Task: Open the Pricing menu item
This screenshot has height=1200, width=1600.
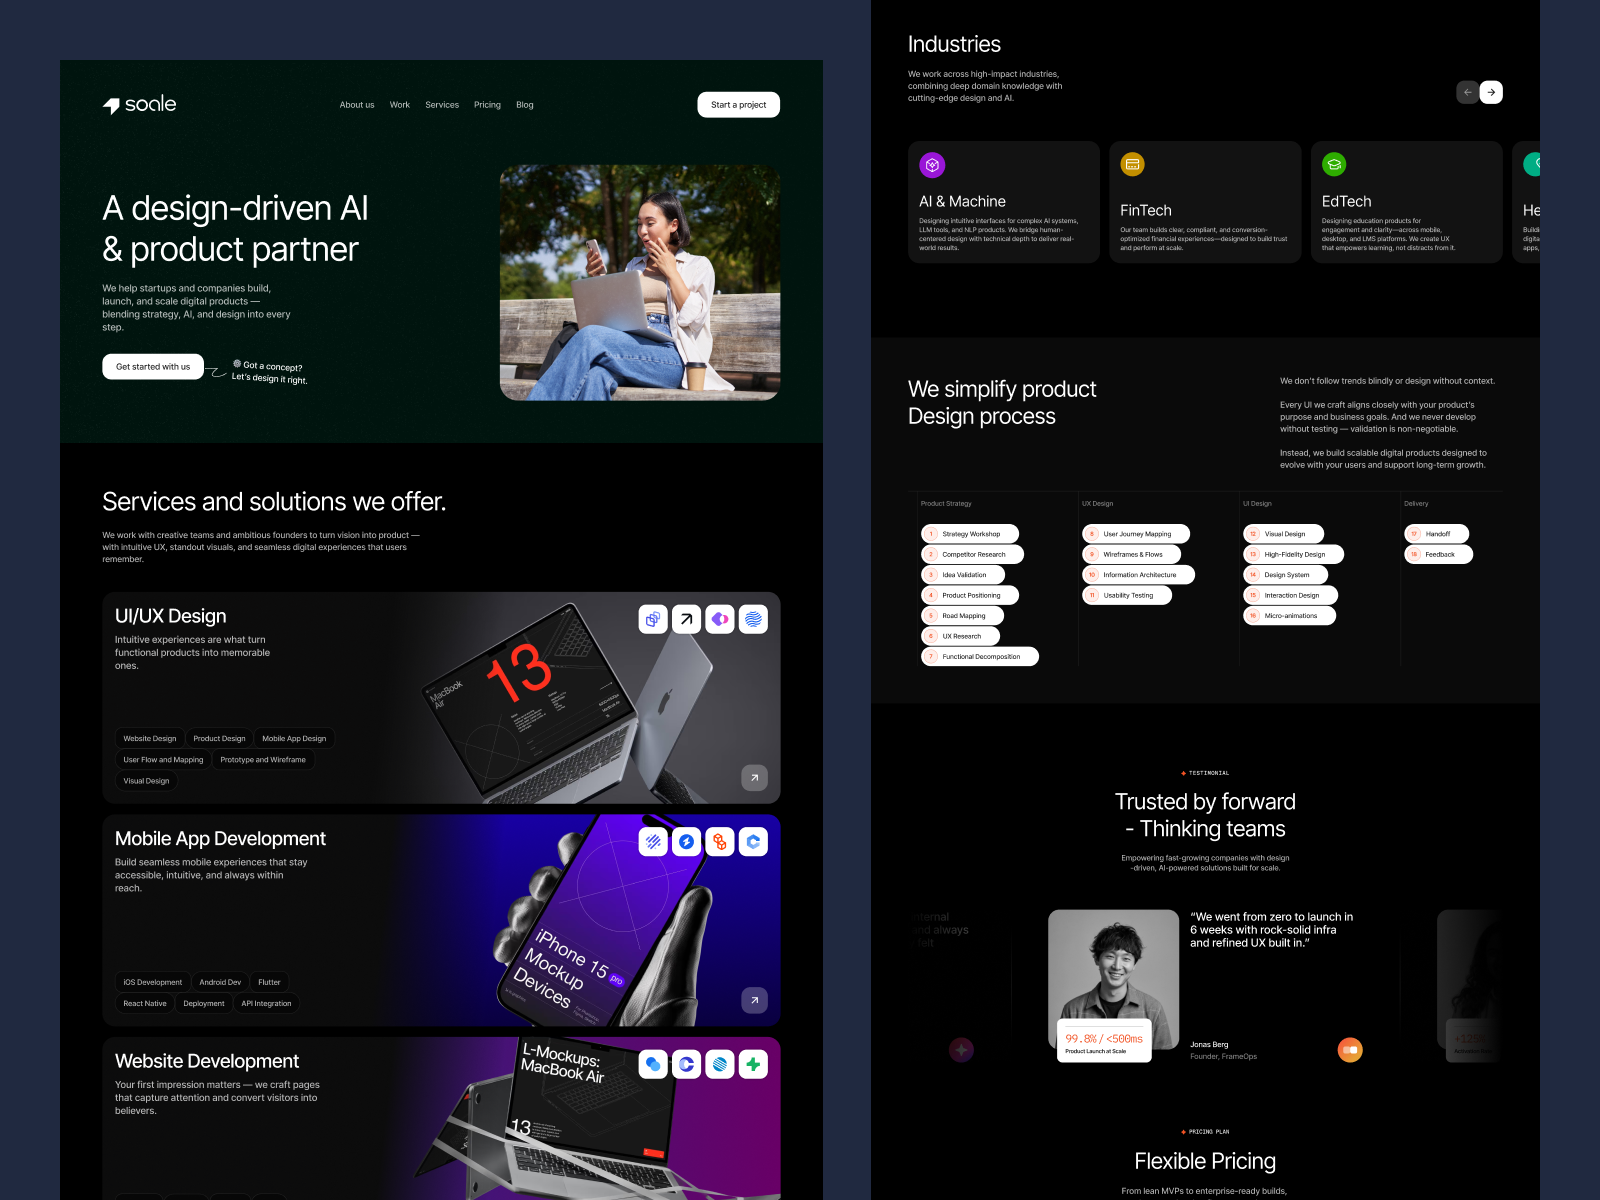Action: [487, 104]
